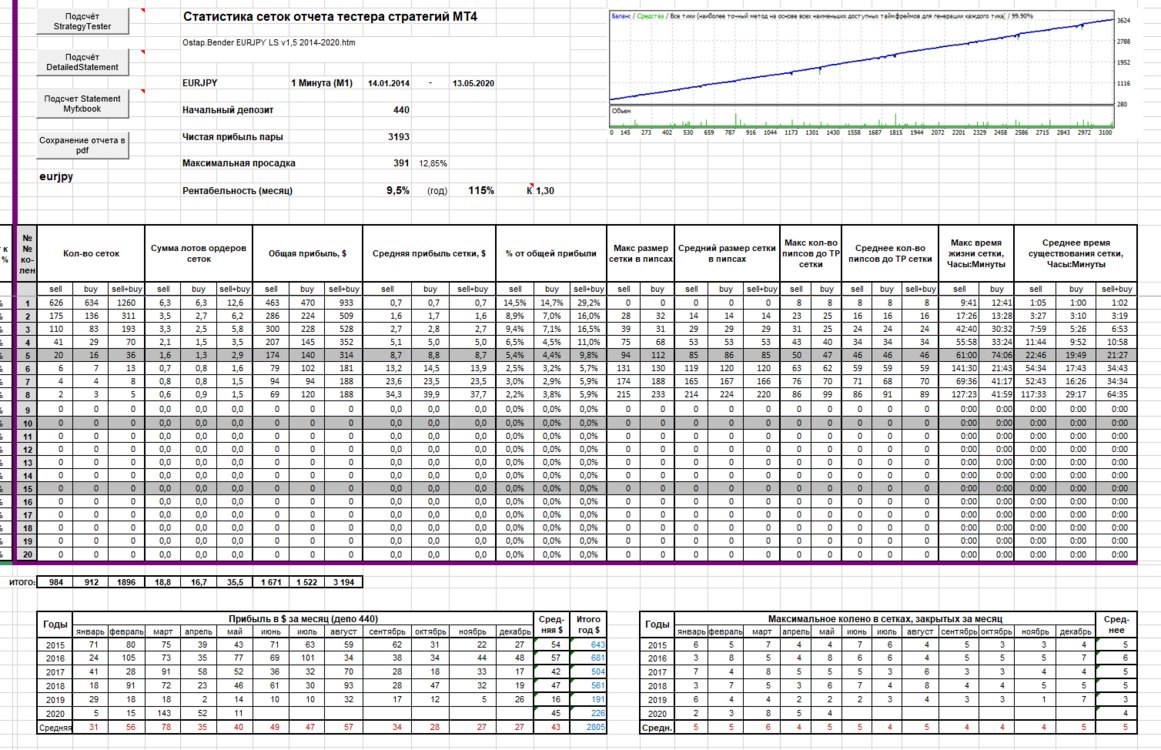
Task: Select the net profit value 3193
Action: click(398, 136)
